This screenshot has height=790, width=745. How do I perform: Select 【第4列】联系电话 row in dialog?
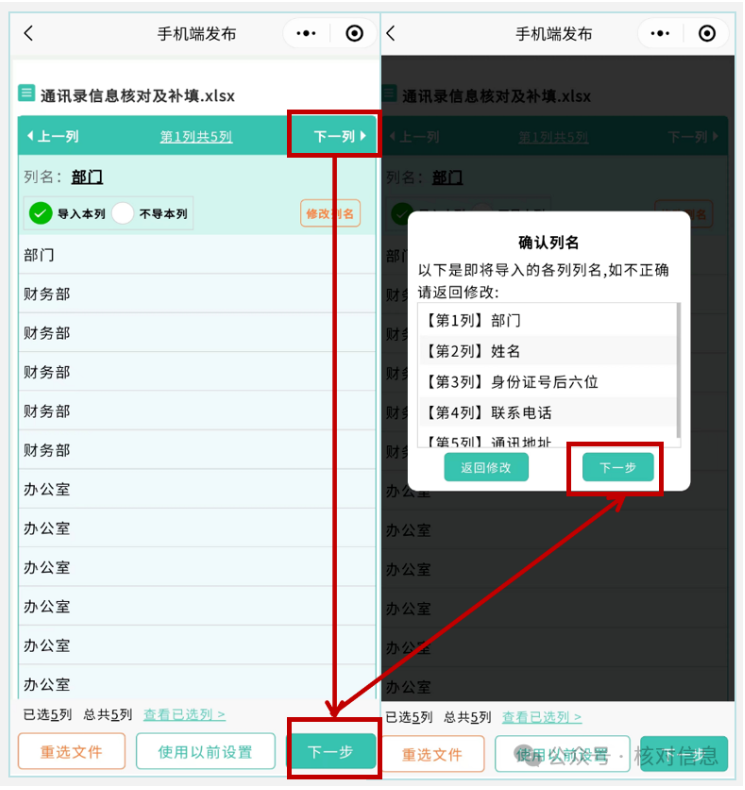pos(548,413)
